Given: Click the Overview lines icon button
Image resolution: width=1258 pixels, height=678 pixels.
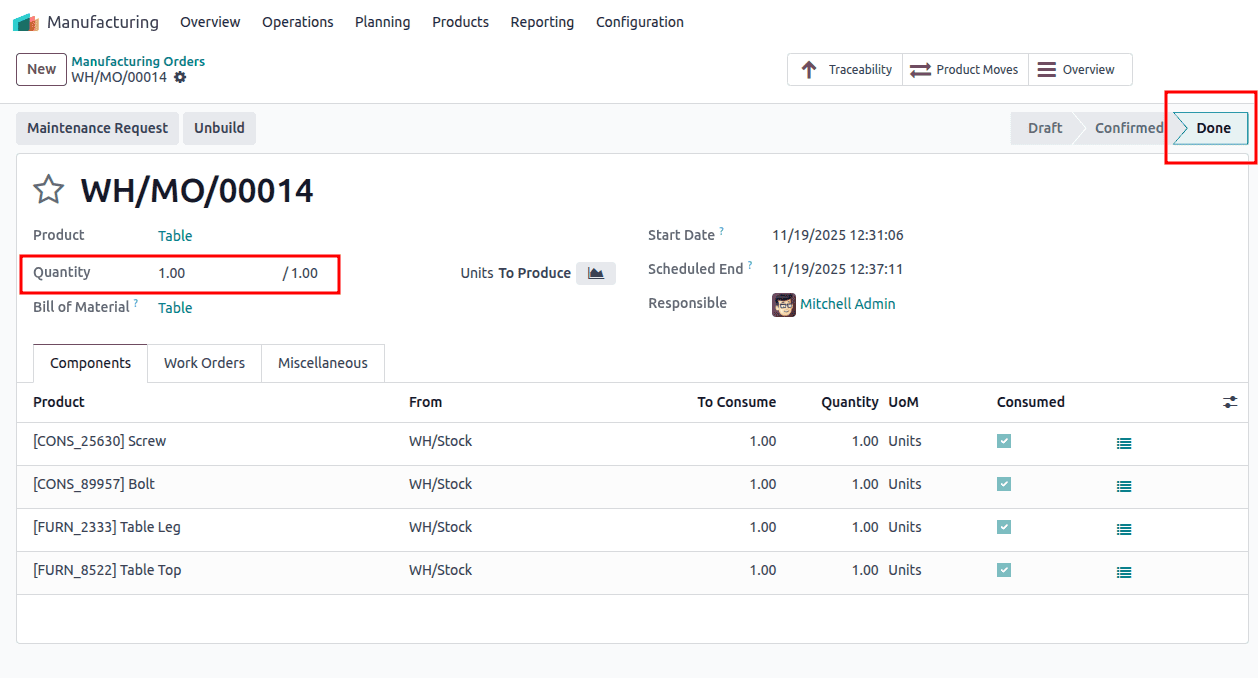Looking at the screenshot, I should click(x=1044, y=69).
